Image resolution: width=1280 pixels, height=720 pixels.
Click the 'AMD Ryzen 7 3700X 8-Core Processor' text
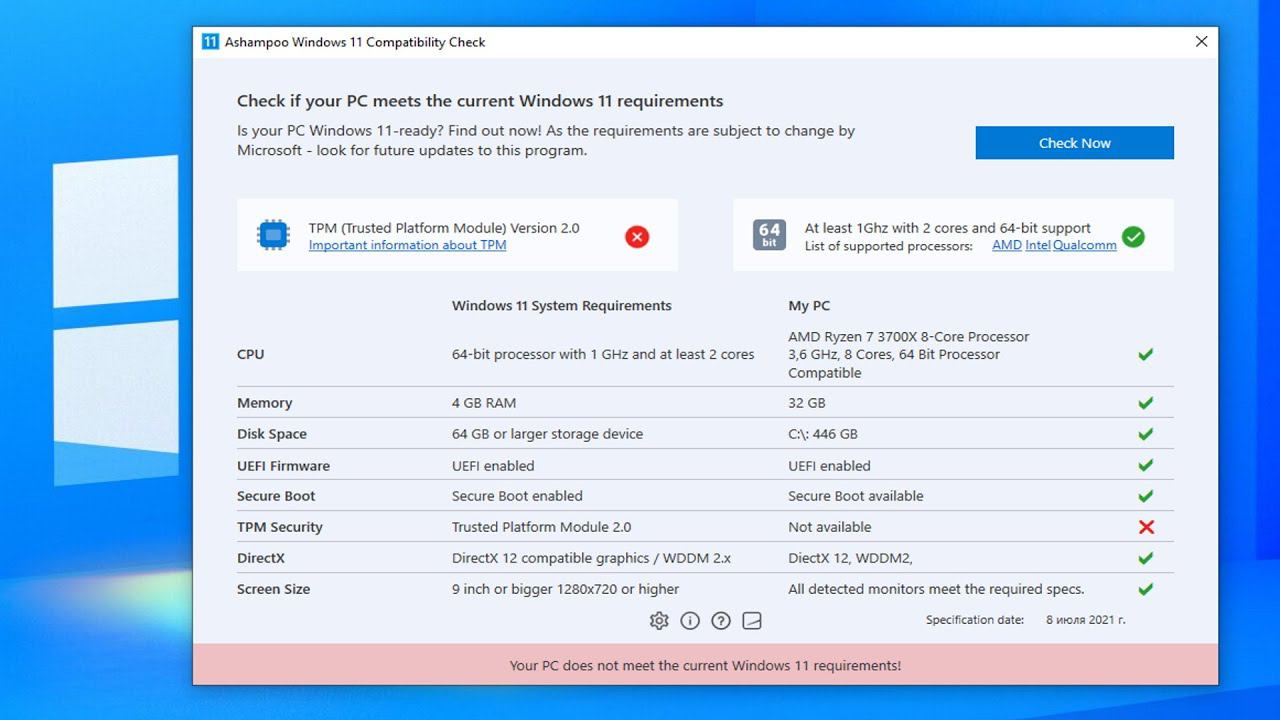(x=908, y=337)
